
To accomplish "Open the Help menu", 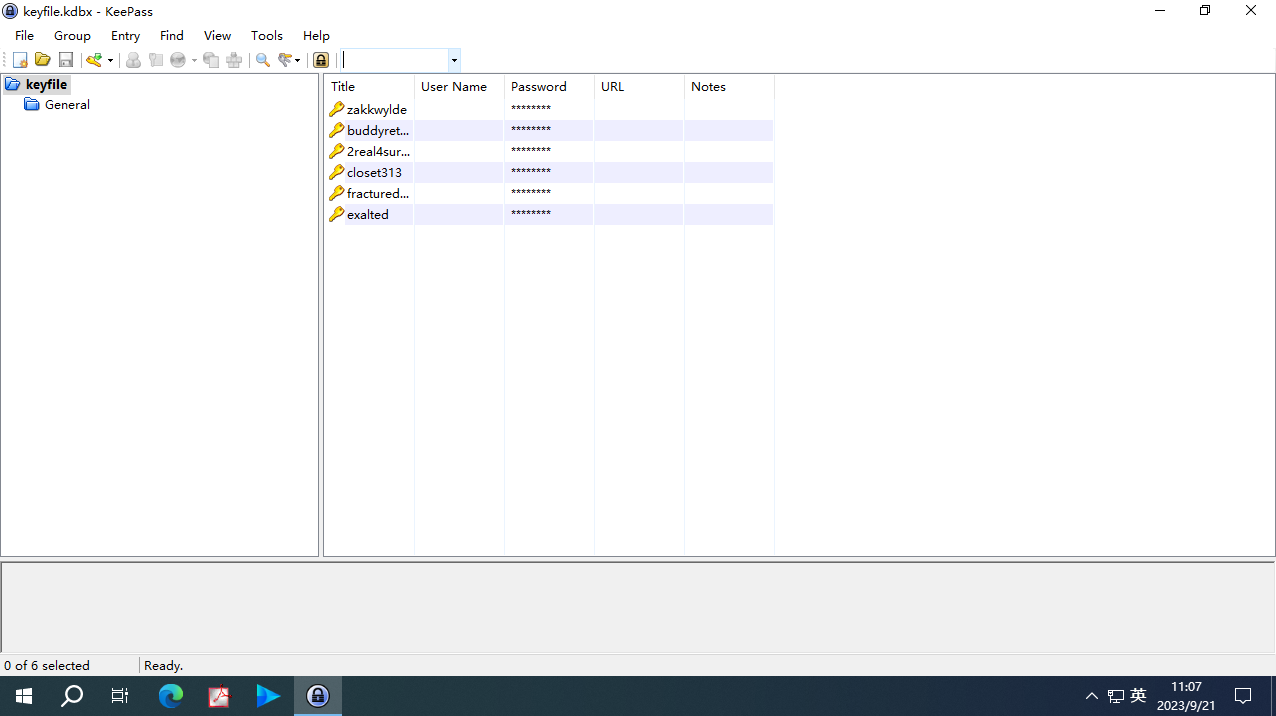I will (x=316, y=35).
